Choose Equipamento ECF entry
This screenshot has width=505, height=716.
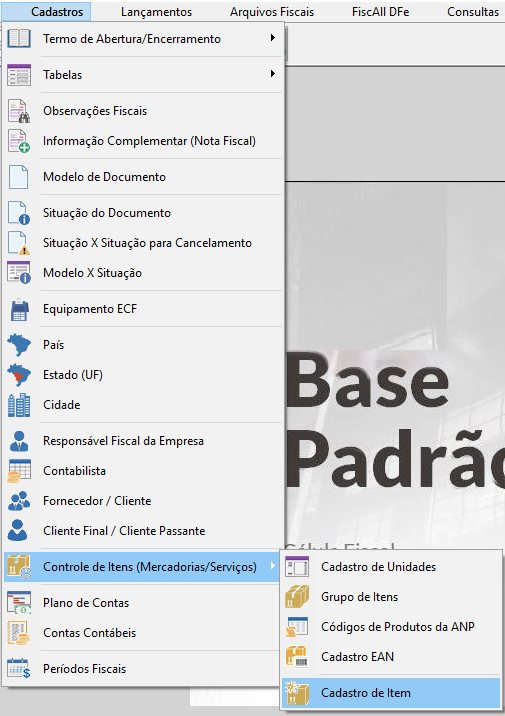(143, 309)
